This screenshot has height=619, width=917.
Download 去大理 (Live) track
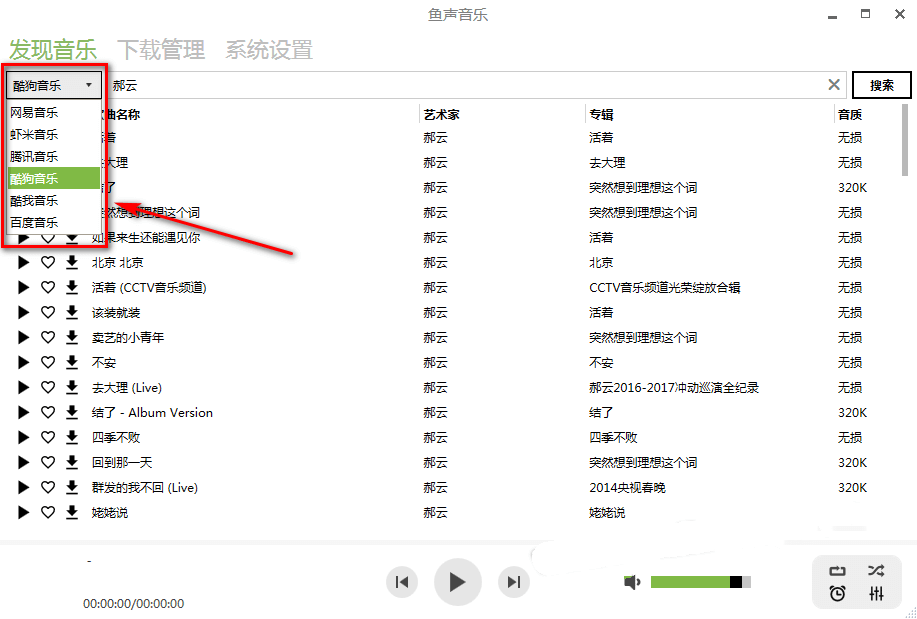tap(72, 387)
